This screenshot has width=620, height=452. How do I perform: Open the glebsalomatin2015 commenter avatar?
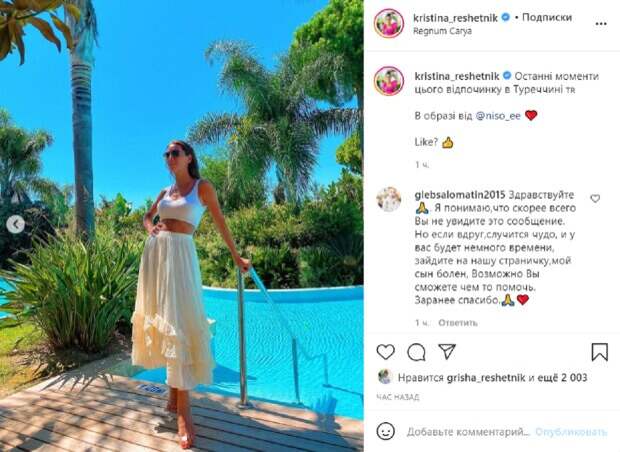[x=389, y=199]
